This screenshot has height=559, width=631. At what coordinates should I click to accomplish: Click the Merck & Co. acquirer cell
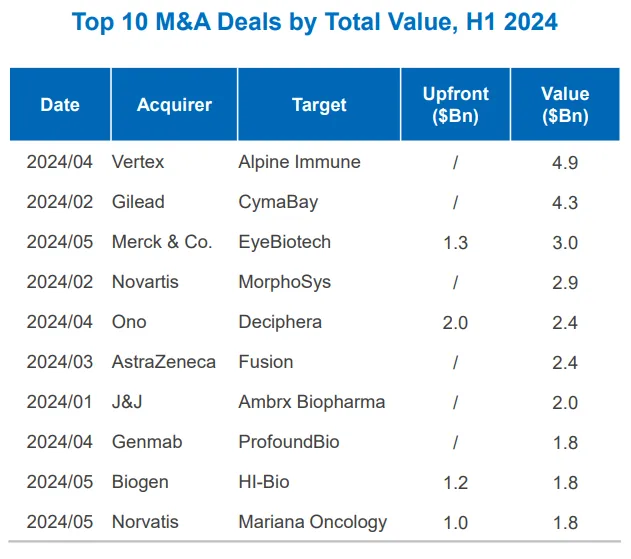pyautogui.click(x=162, y=242)
